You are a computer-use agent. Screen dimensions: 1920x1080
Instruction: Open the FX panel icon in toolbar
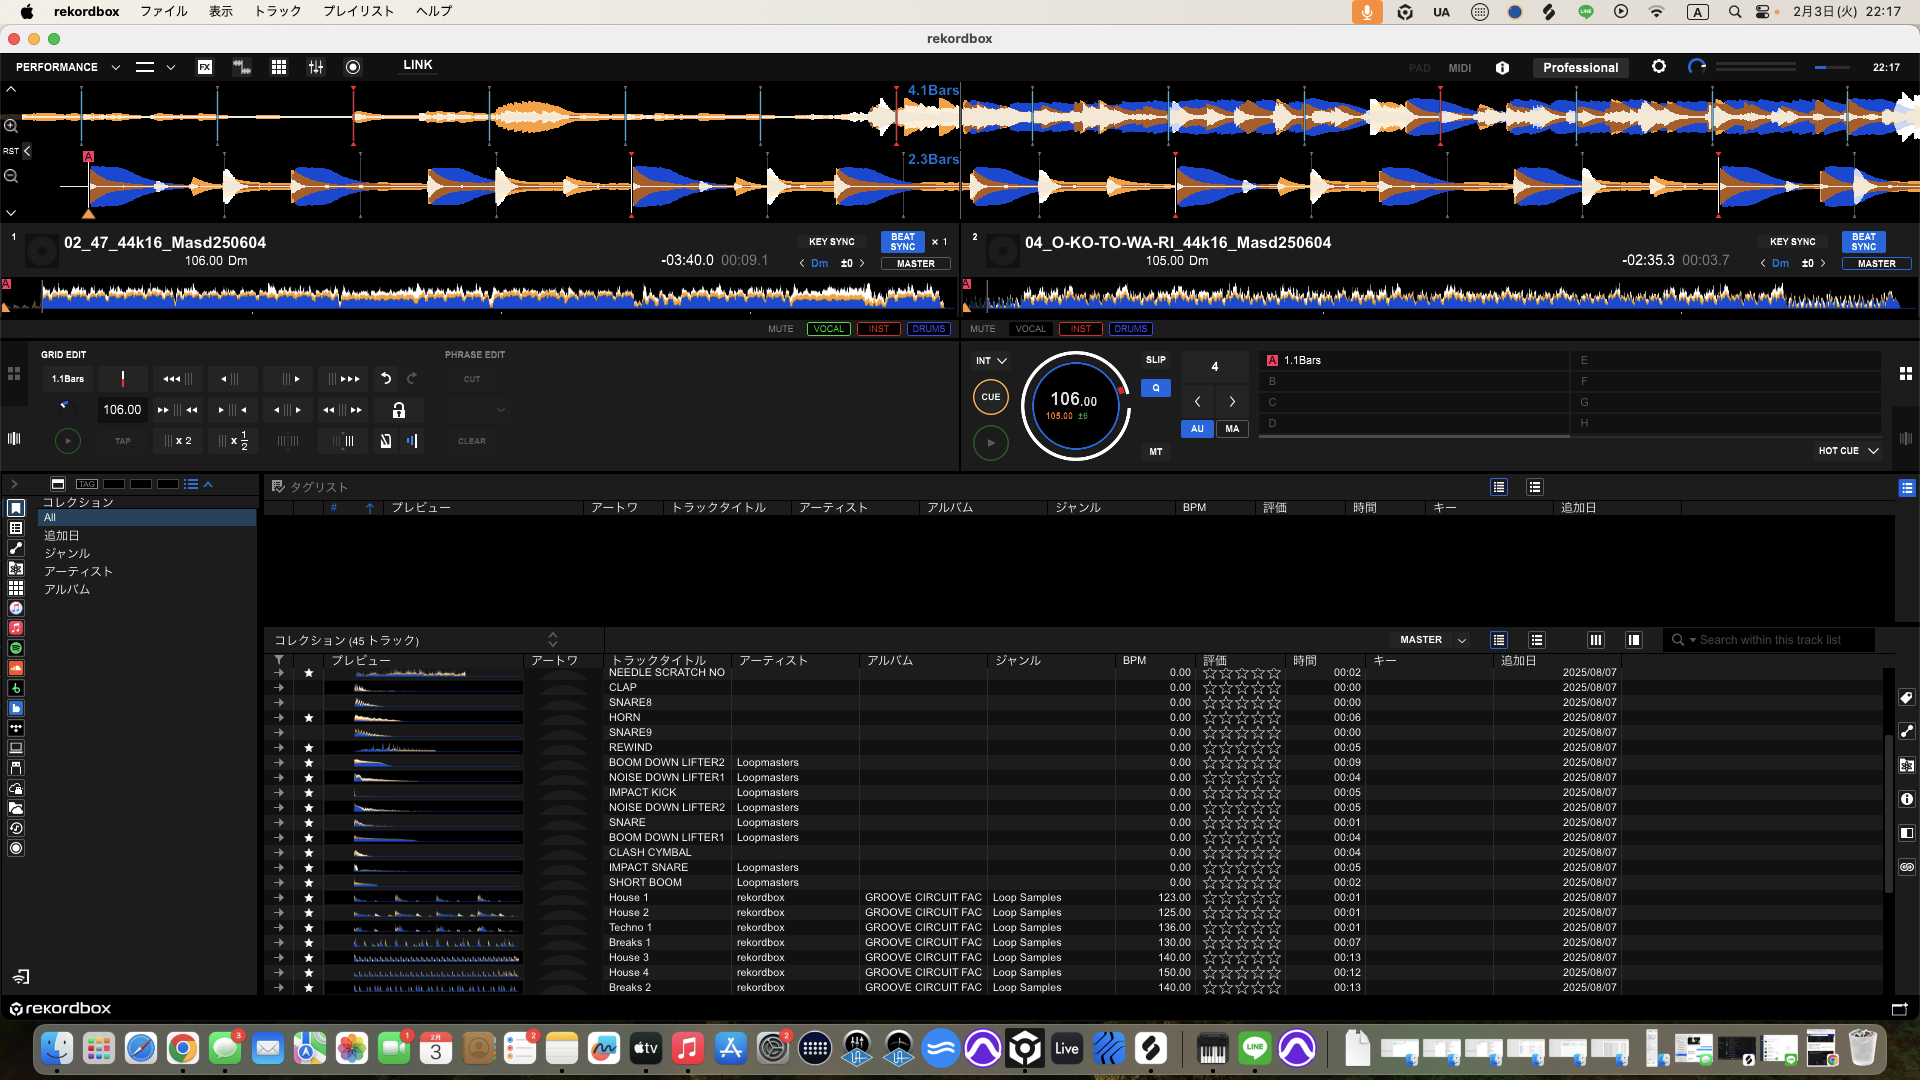point(205,67)
